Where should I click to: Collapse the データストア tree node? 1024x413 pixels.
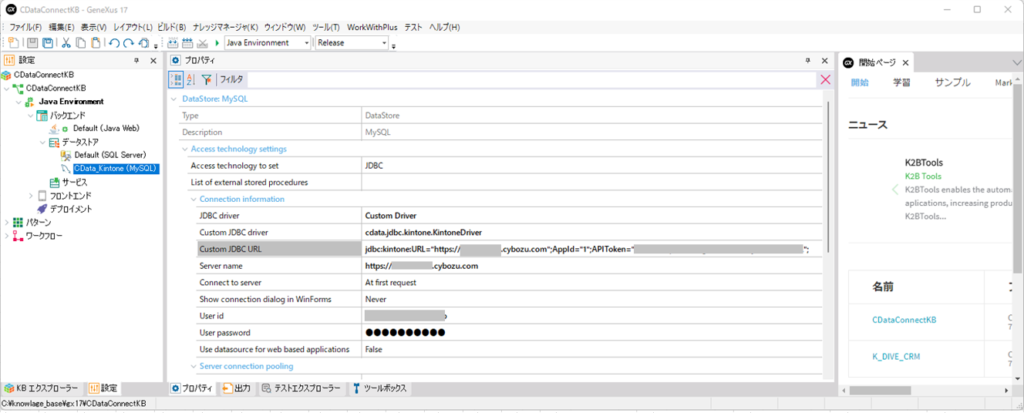[42, 142]
